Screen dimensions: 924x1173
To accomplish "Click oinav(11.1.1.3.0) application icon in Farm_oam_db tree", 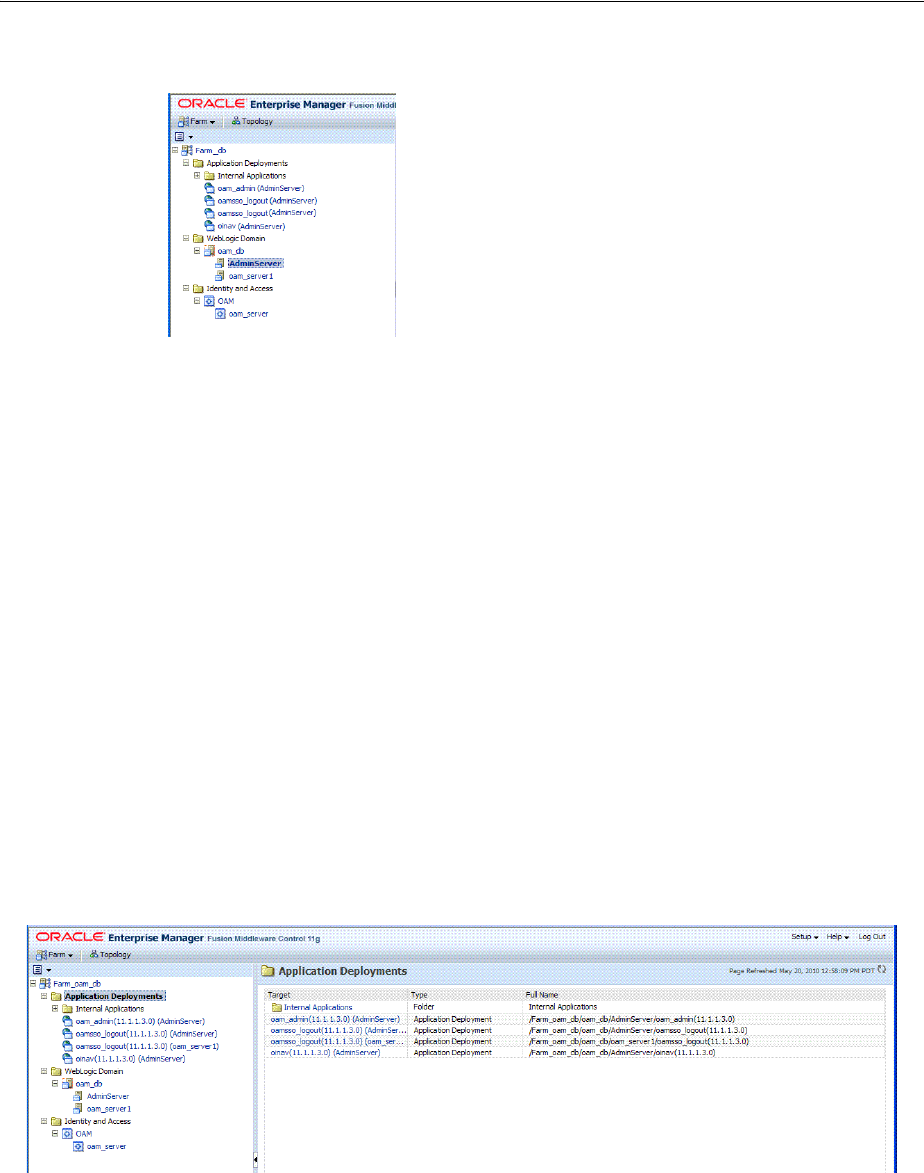I will pos(67,1059).
